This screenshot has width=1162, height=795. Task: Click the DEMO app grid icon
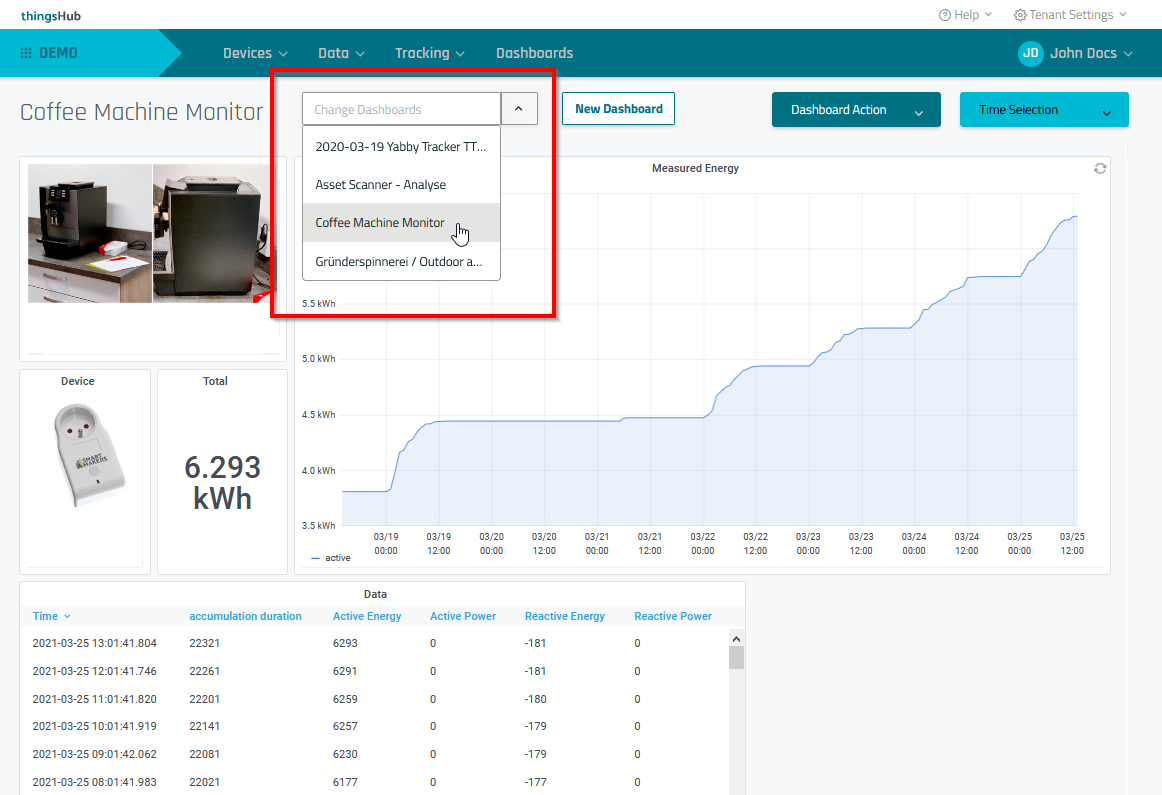26,53
